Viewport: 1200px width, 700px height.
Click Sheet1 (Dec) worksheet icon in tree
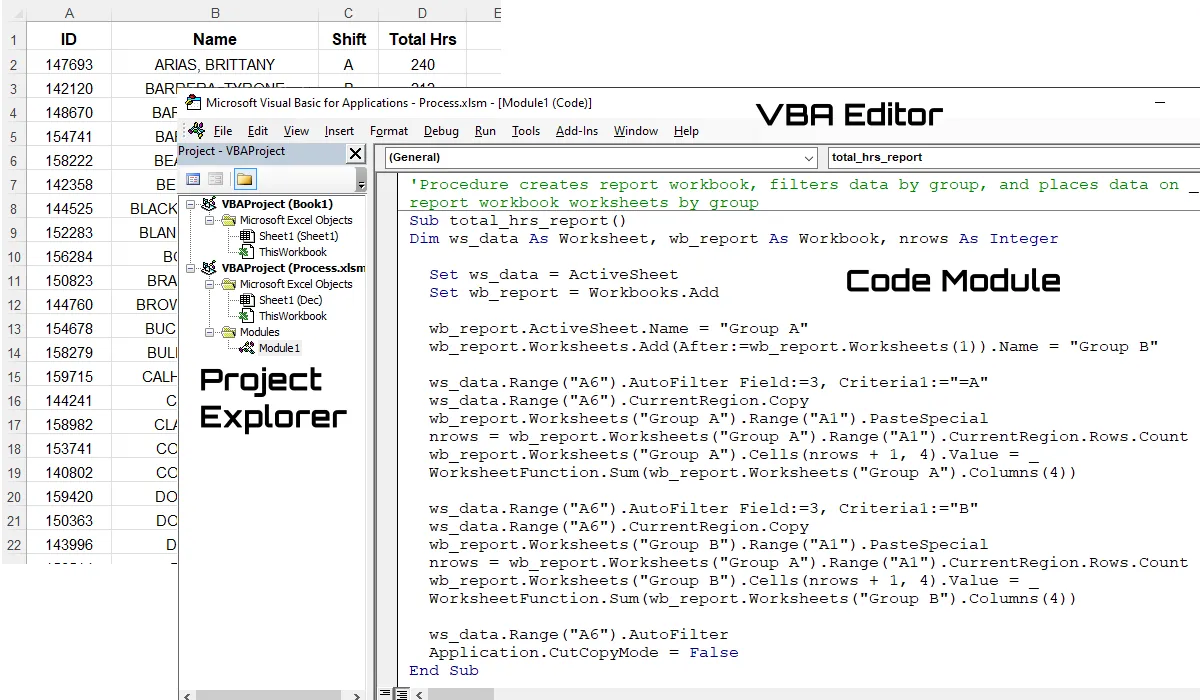point(246,300)
